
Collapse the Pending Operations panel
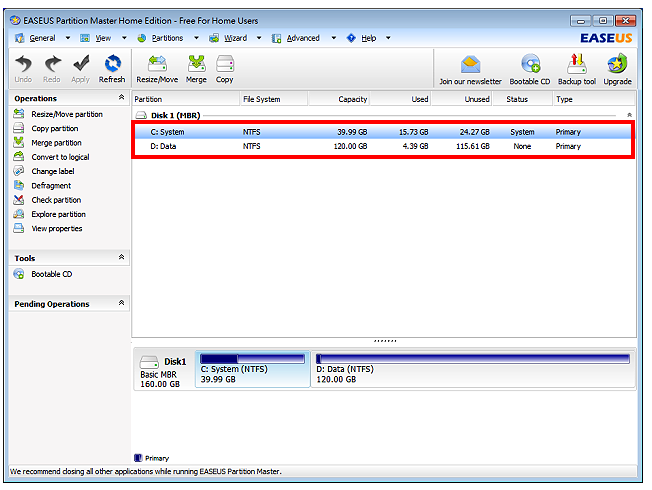point(121,303)
